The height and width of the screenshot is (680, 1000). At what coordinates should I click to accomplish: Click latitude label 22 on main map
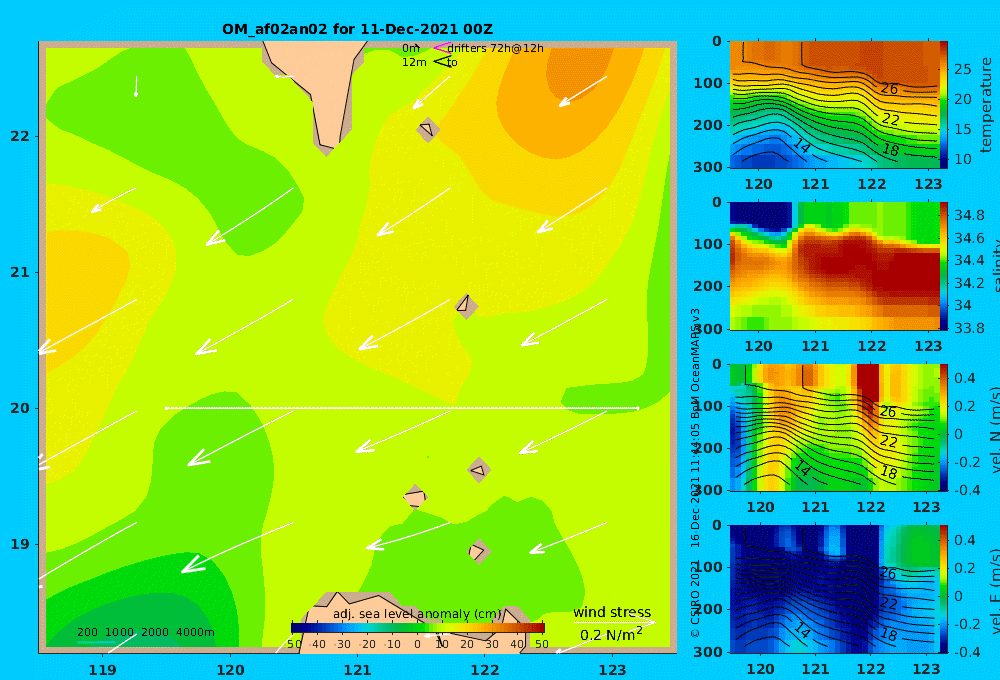20,136
